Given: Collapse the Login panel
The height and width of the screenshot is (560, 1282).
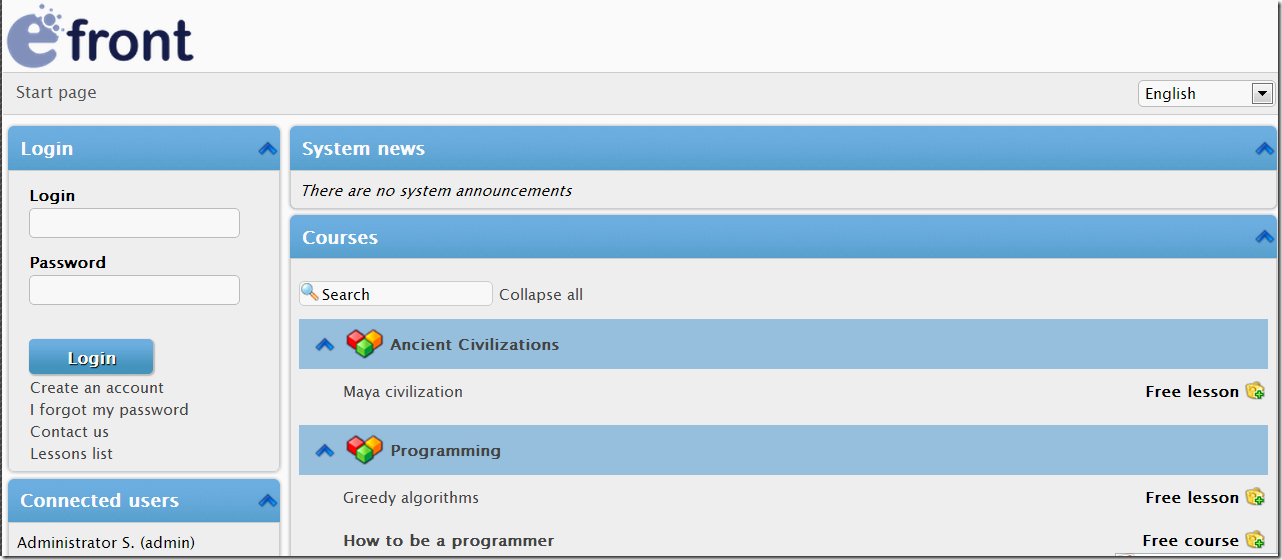Looking at the screenshot, I should click(267, 149).
